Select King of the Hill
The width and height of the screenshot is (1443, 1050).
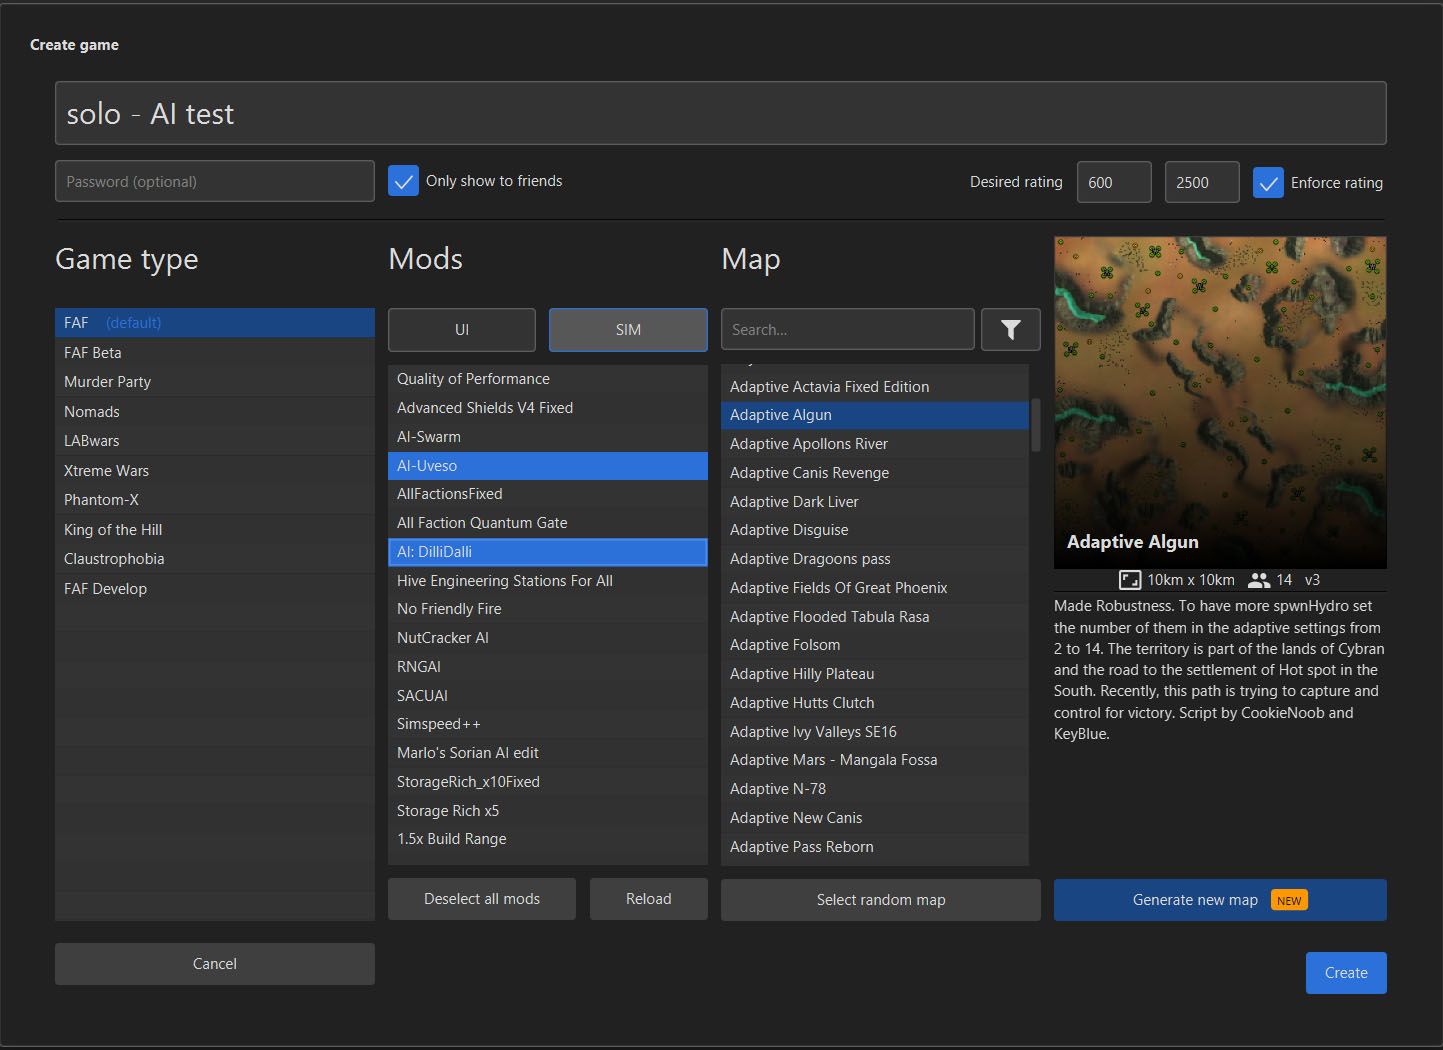click(215, 529)
